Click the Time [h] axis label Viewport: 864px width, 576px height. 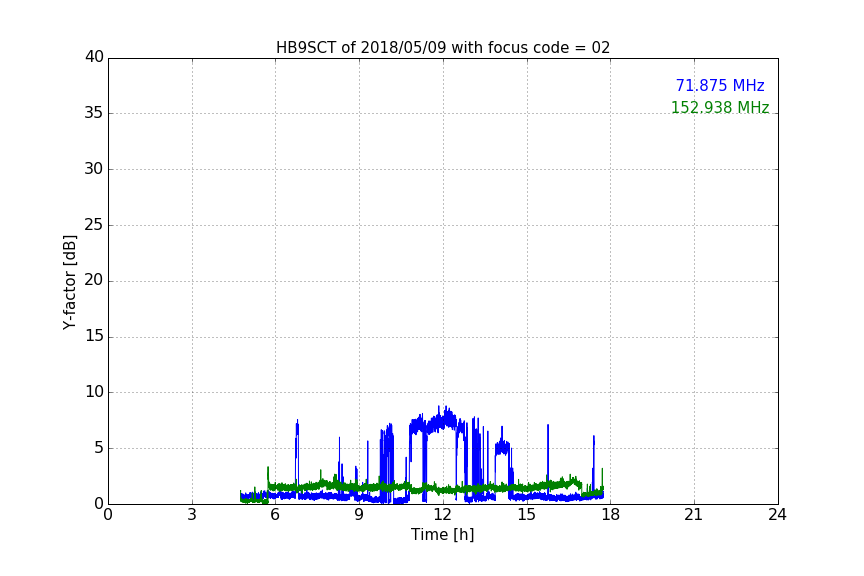coord(442,535)
